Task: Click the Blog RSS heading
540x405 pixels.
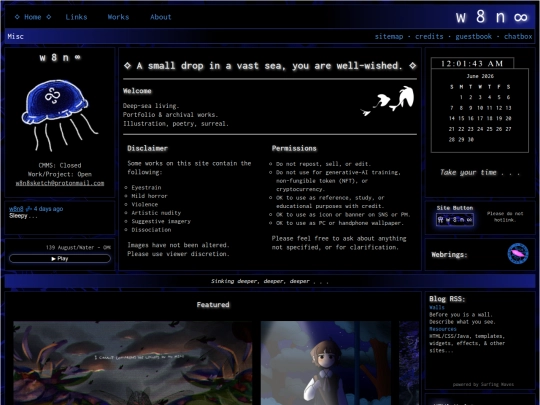Action: pyautogui.click(x=447, y=299)
